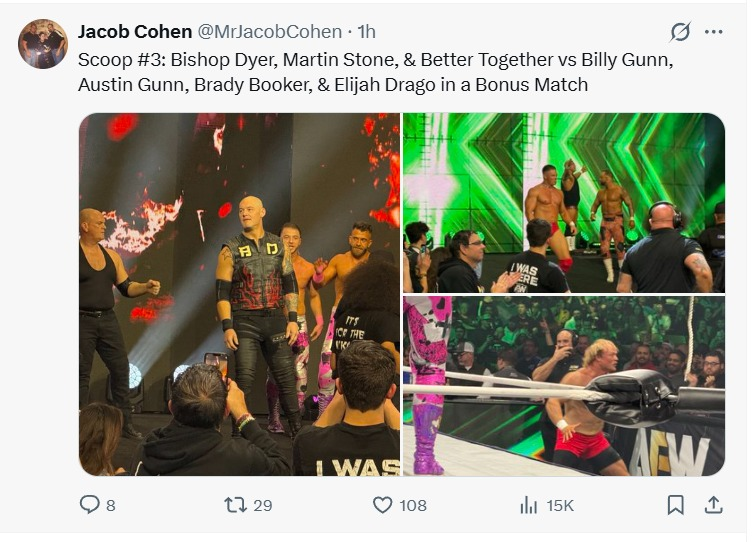
Task: Click the reply speech bubble icon
Action: [x=90, y=506]
